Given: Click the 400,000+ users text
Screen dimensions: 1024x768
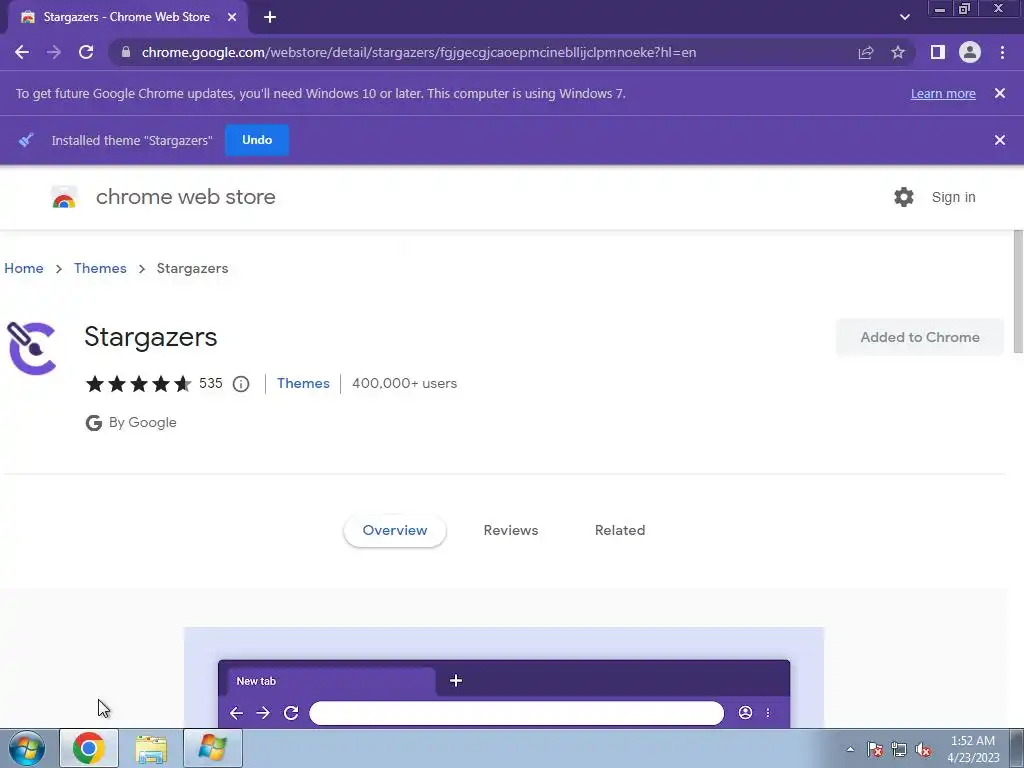Looking at the screenshot, I should click(404, 383).
